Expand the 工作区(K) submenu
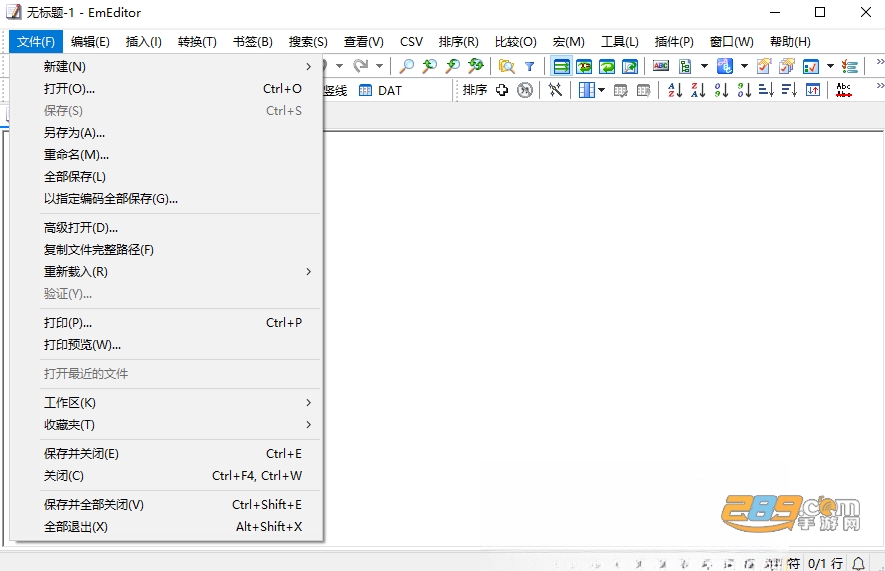 coord(308,402)
